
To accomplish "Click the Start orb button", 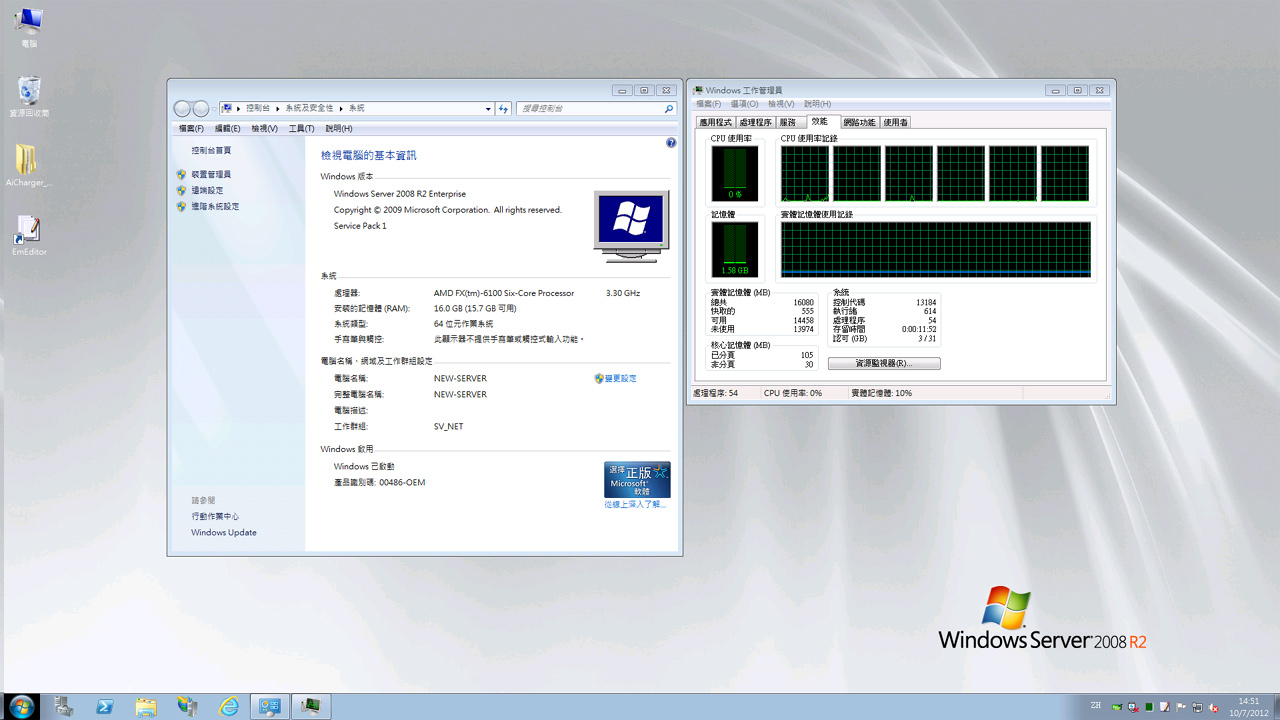I will point(20,707).
